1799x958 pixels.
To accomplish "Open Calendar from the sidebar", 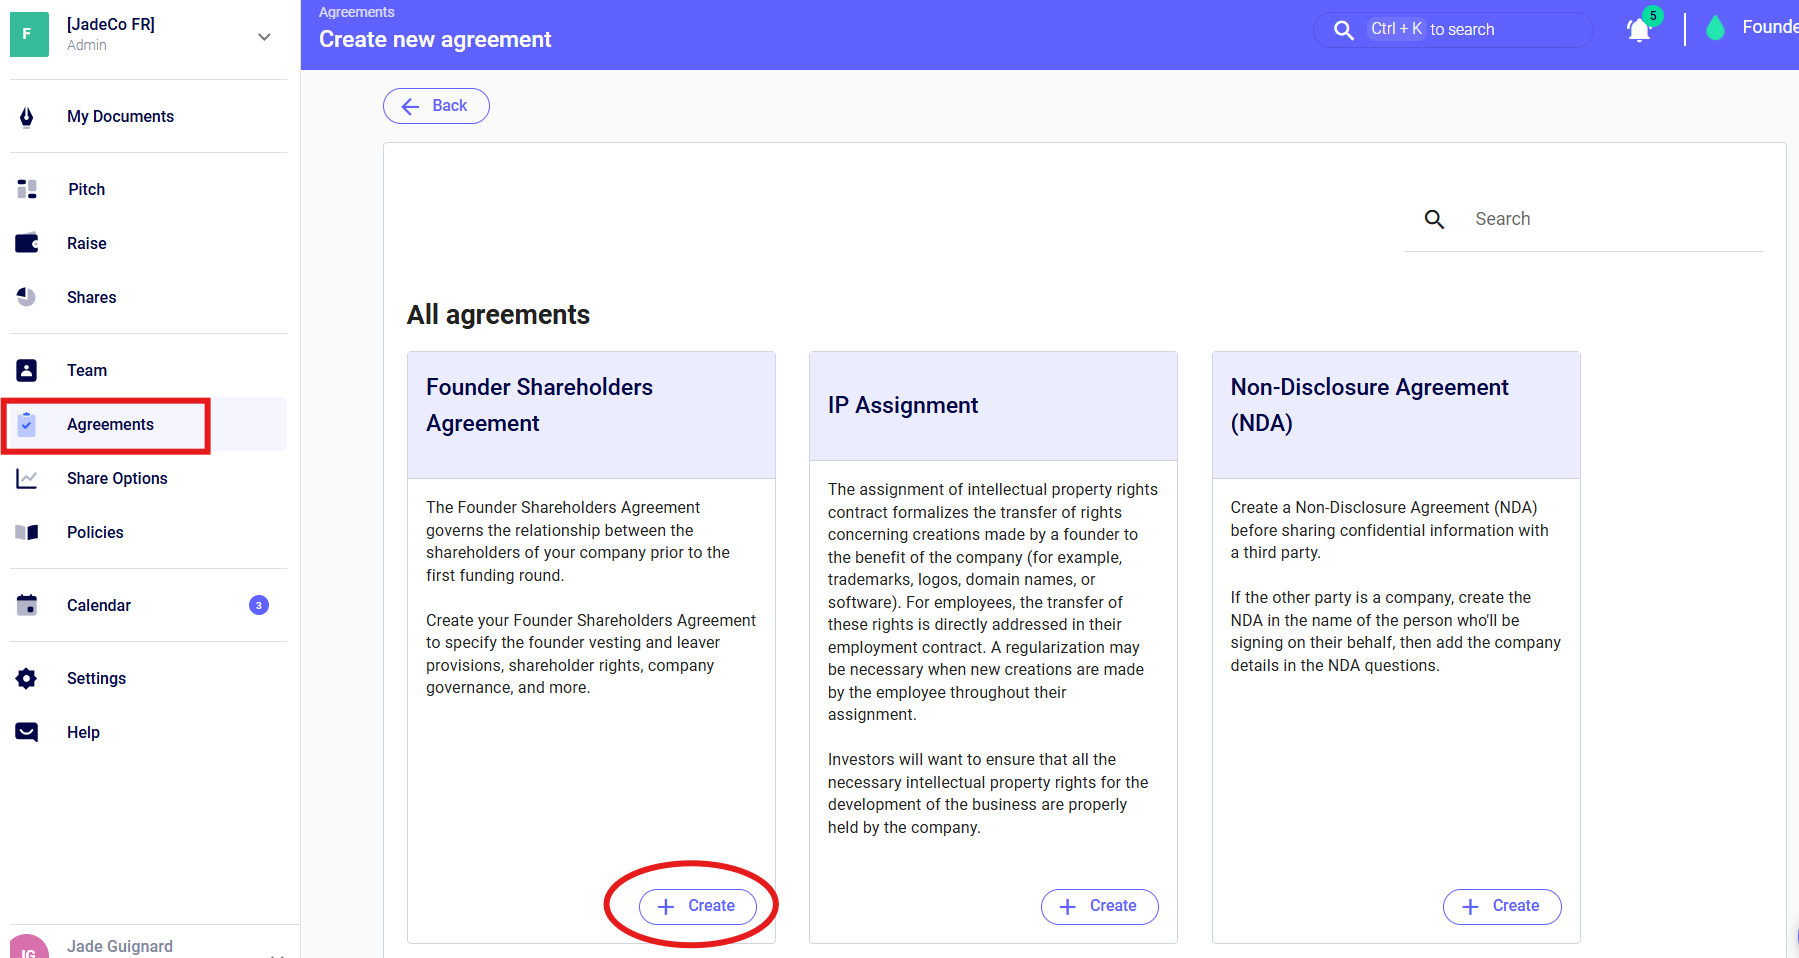I will click(99, 605).
